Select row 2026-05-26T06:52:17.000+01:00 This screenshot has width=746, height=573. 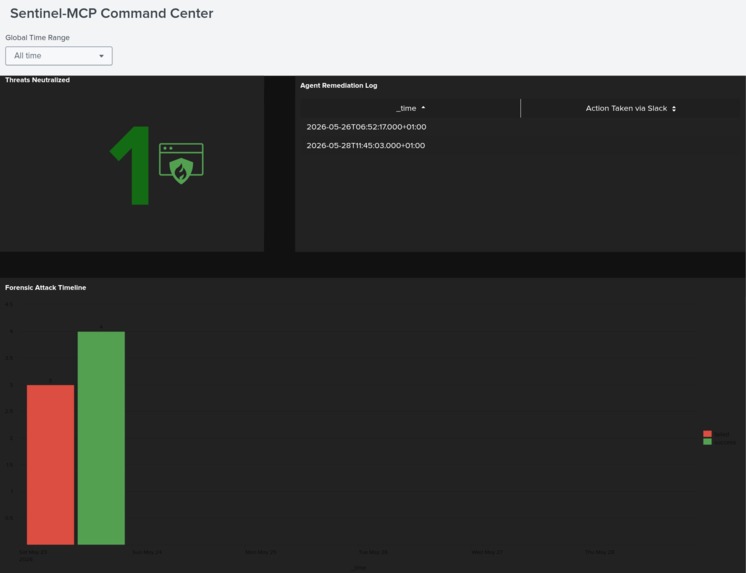(x=520, y=127)
